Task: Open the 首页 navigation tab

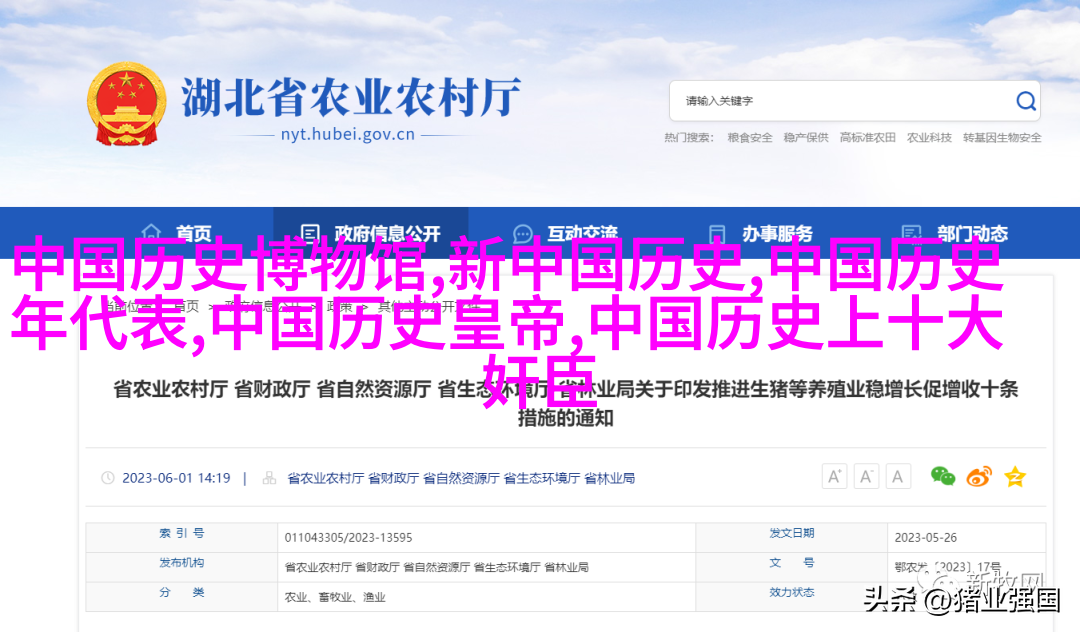Action: [x=178, y=234]
